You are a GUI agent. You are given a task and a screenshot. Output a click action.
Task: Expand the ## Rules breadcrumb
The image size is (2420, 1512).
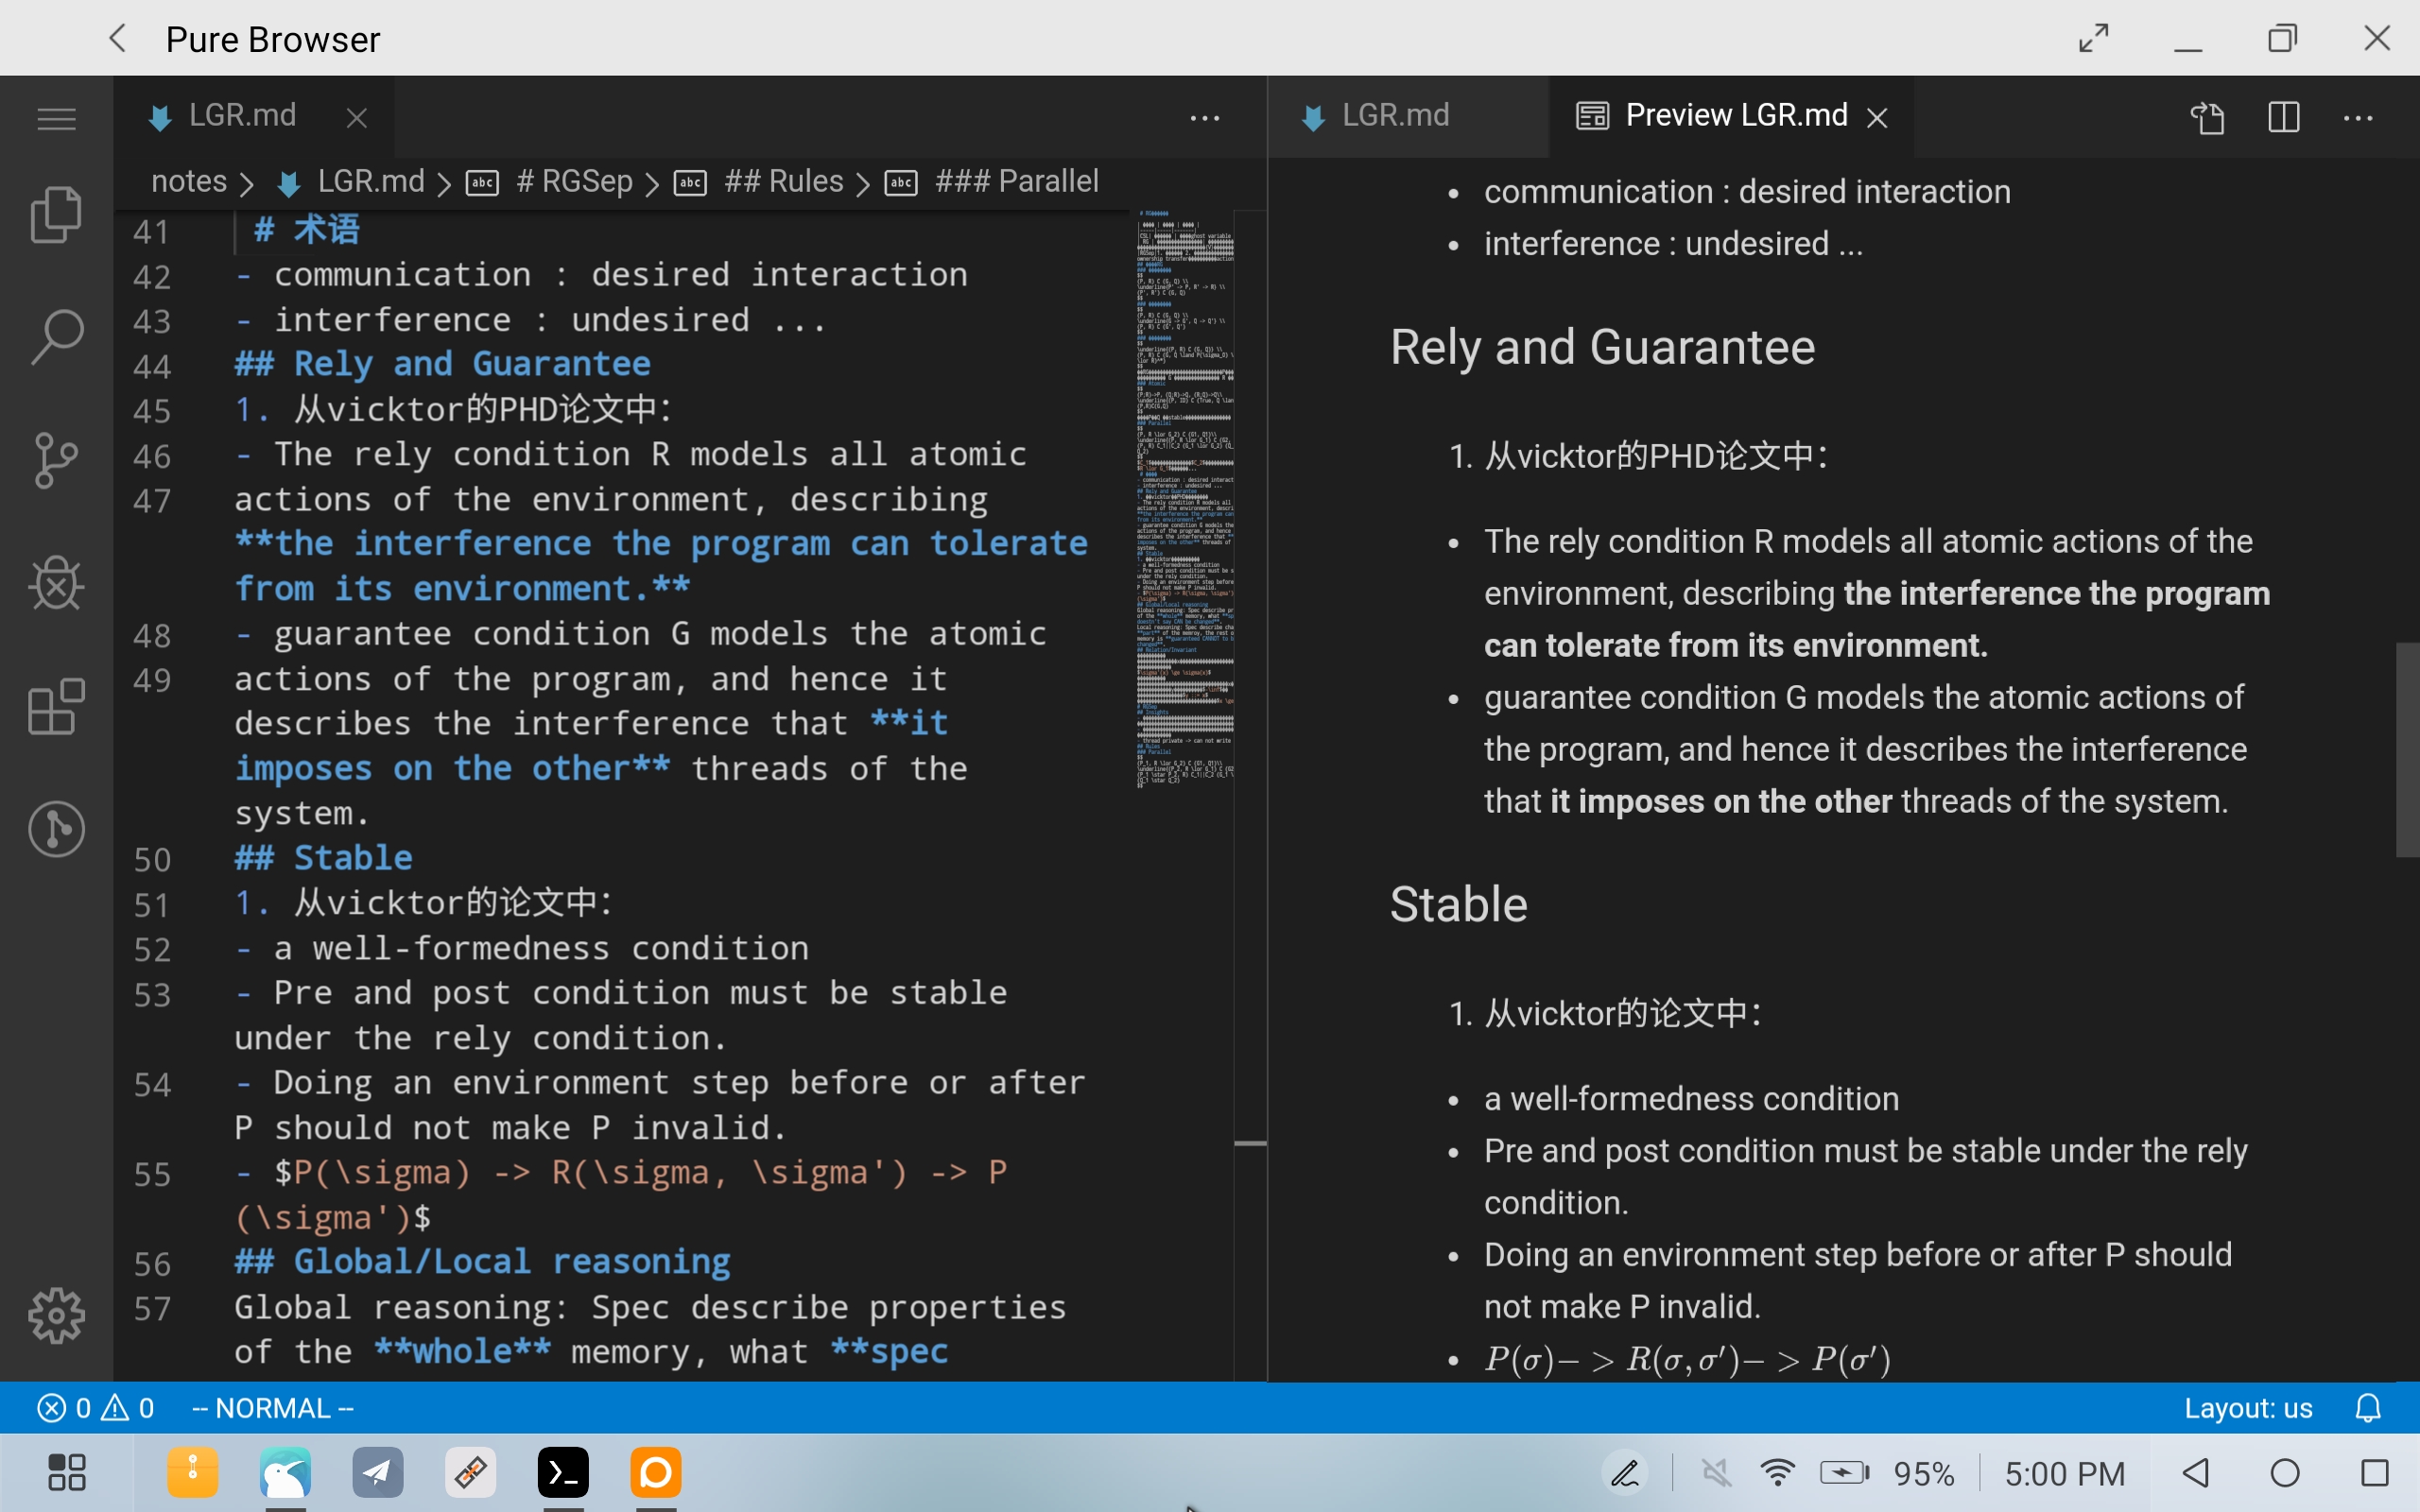tap(784, 181)
